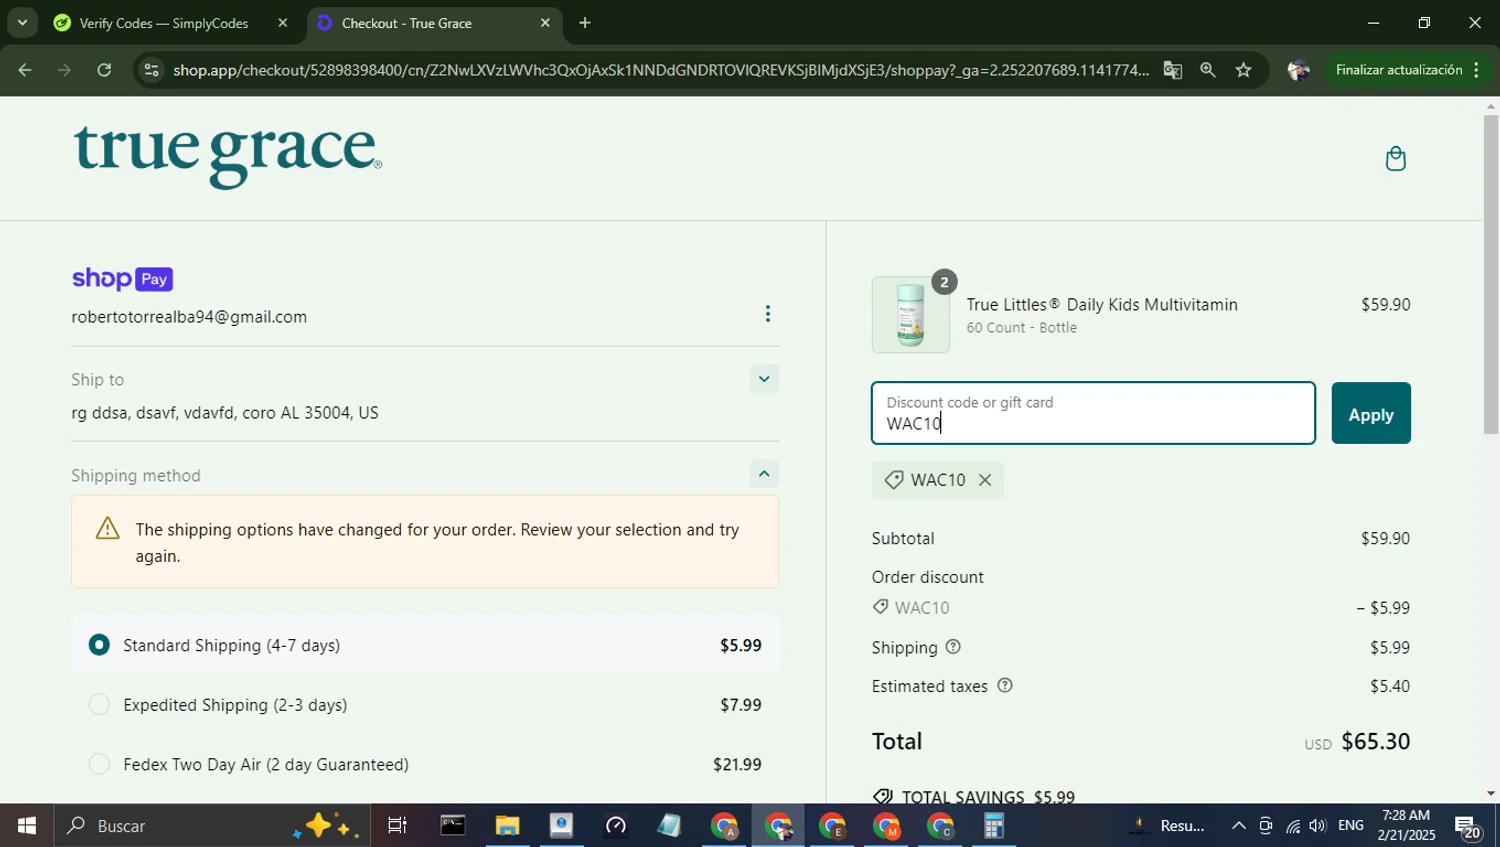Image resolution: width=1500 pixels, height=847 pixels.
Task: Expand the Ship to section chevron
Action: click(764, 379)
